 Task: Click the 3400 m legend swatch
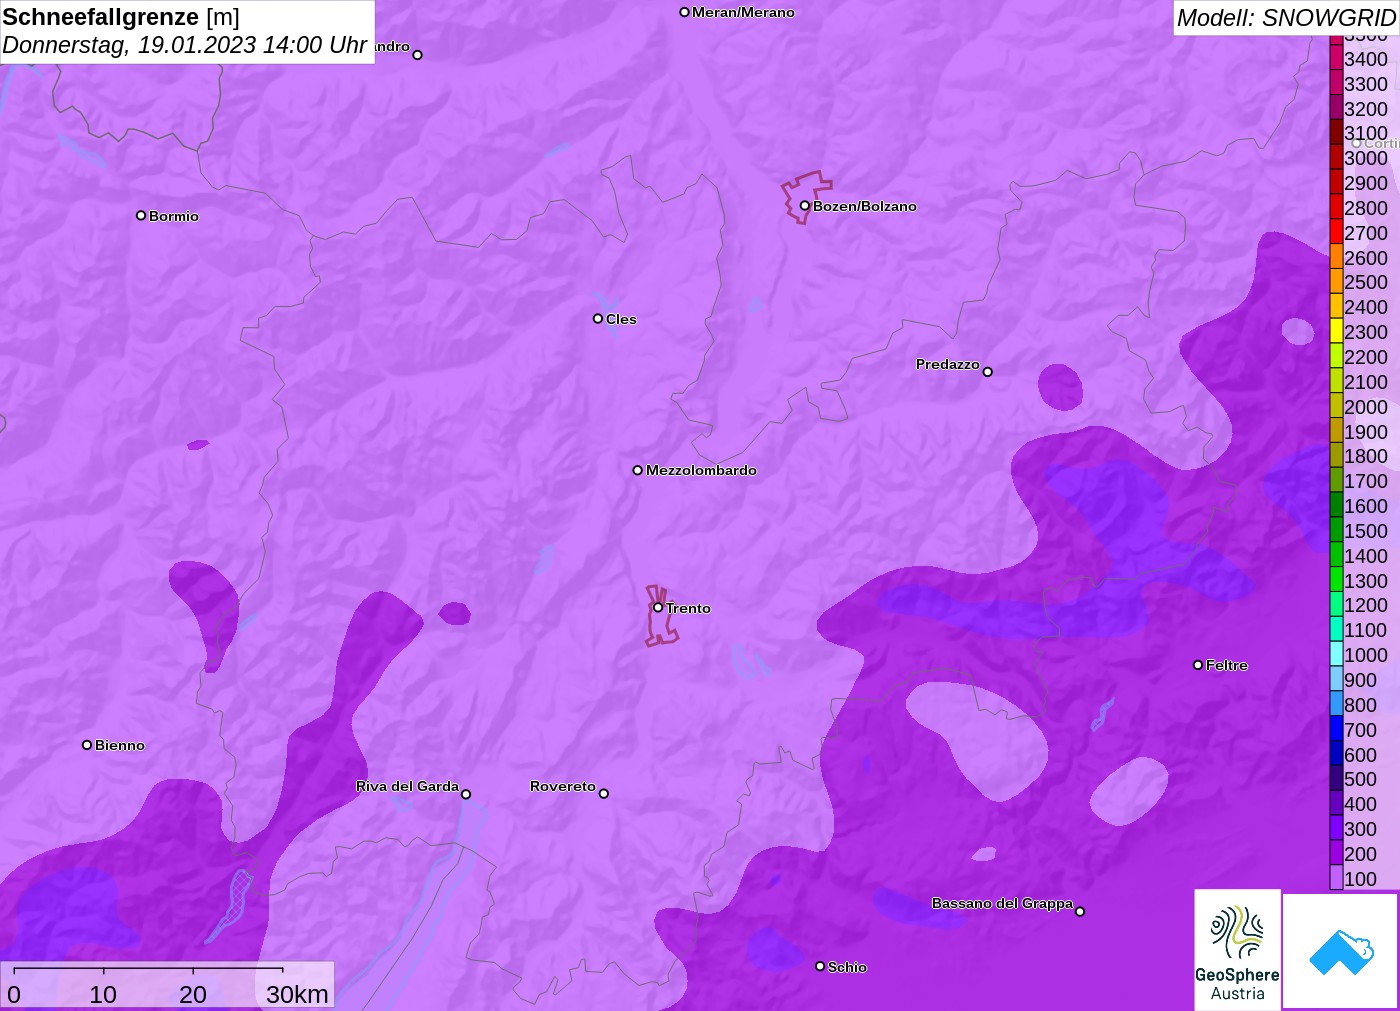point(1336,58)
